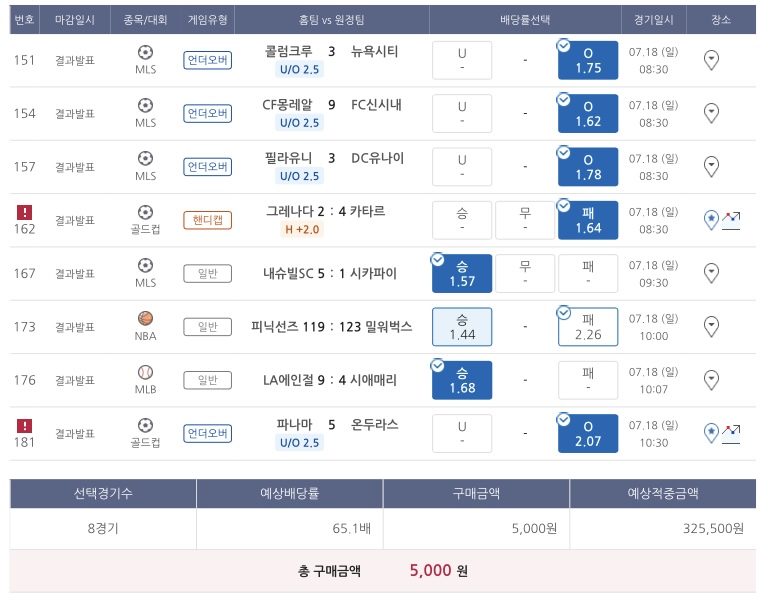Click the NBA basketball icon
This screenshot has height=600, width=760.
point(146,318)
